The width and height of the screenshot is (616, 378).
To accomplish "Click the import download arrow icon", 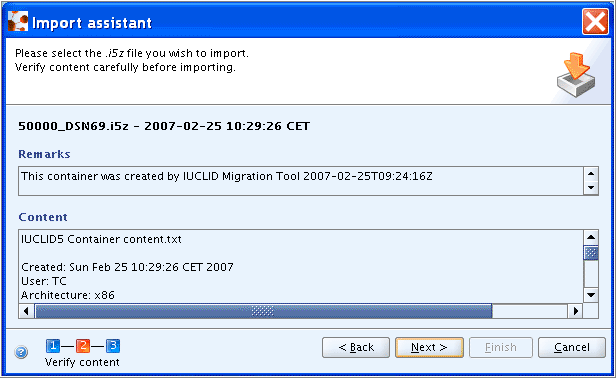I will click(576, 75).
